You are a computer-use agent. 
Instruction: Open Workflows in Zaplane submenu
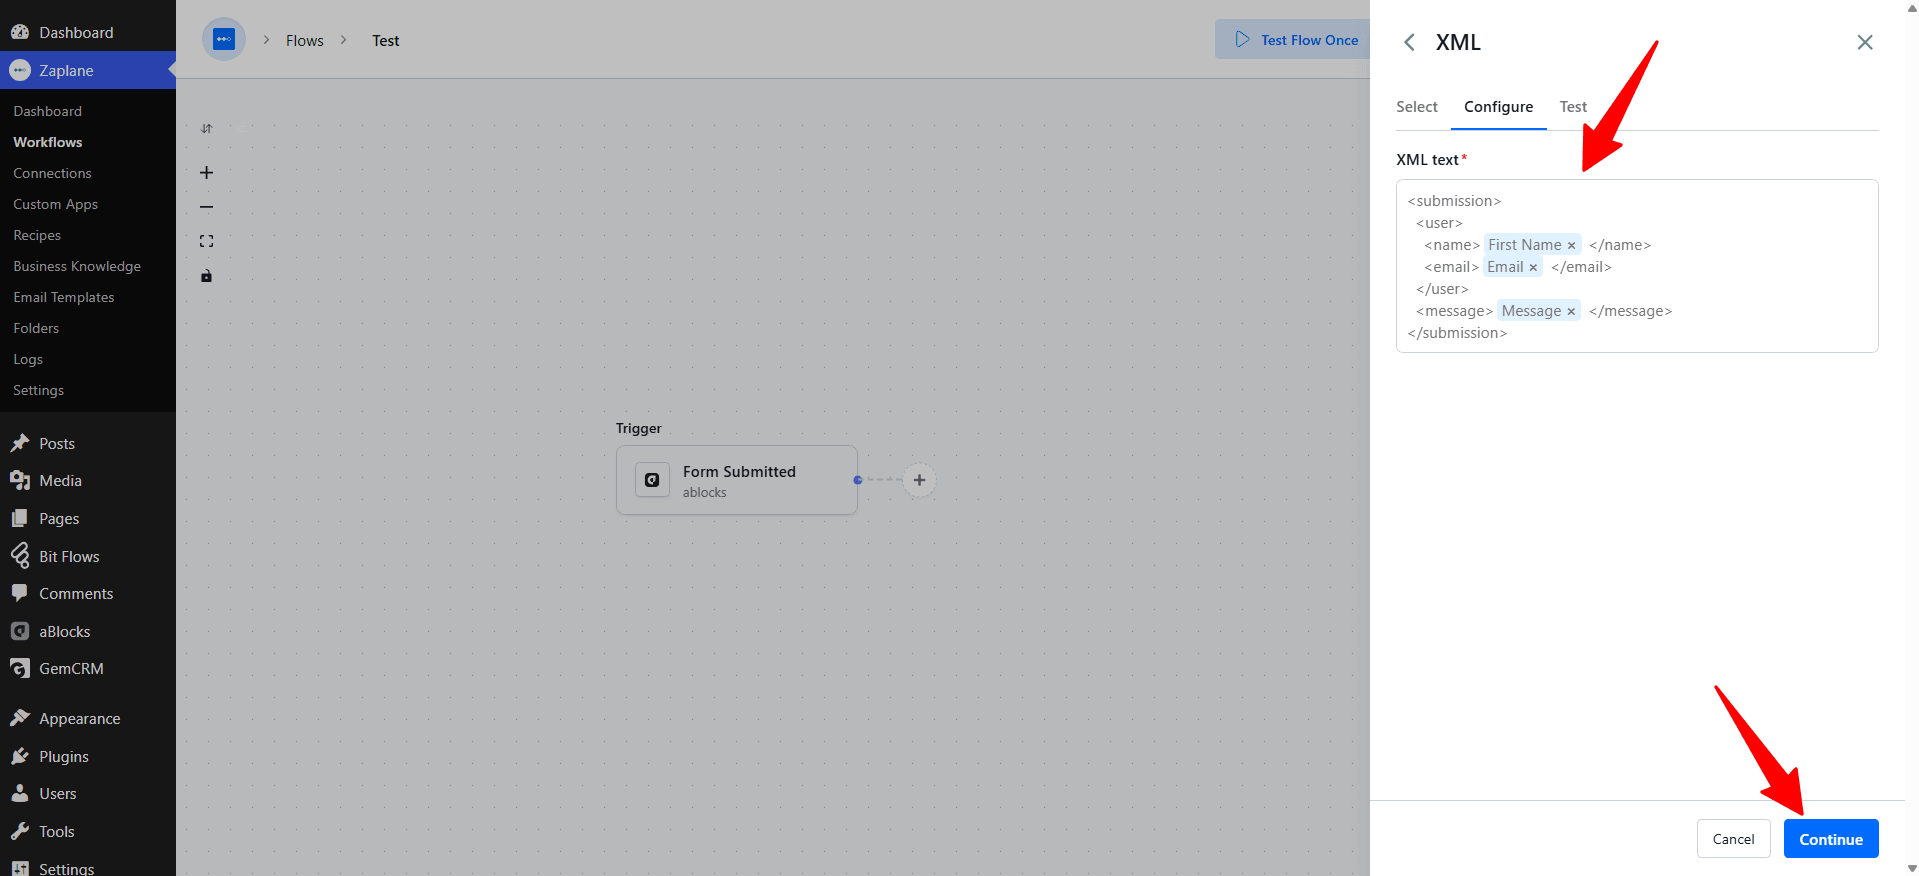[48, 142]
